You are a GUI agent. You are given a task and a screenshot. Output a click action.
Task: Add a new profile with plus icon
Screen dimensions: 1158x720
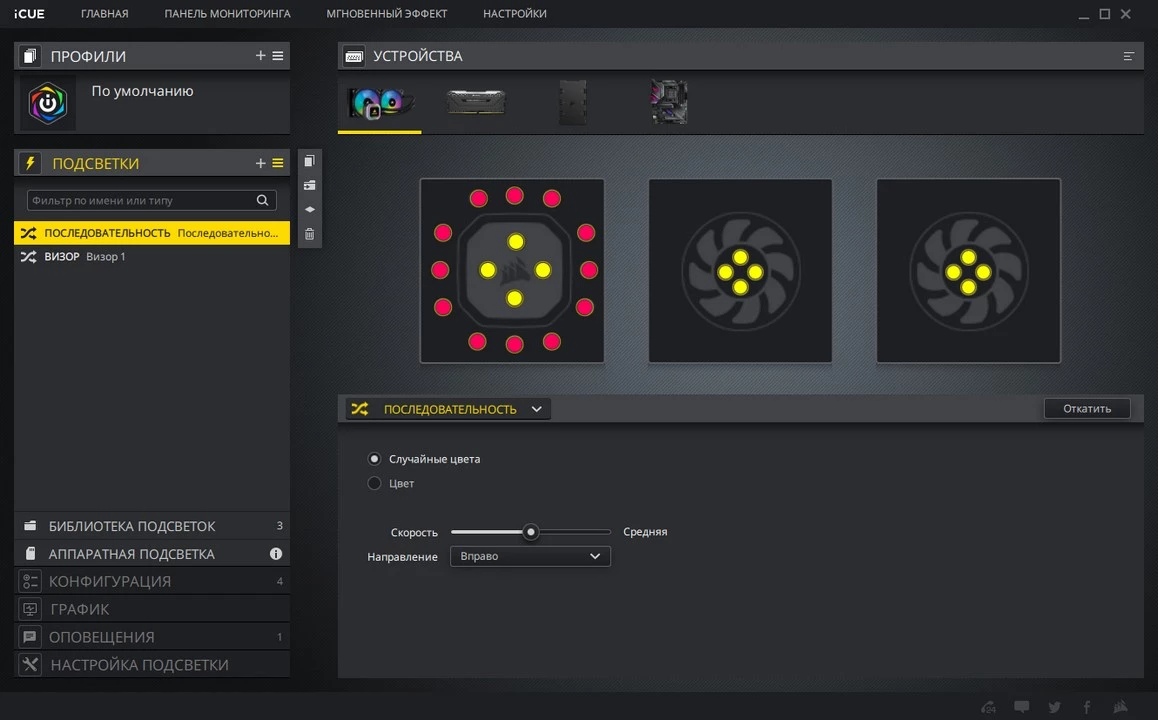(260, 55)
